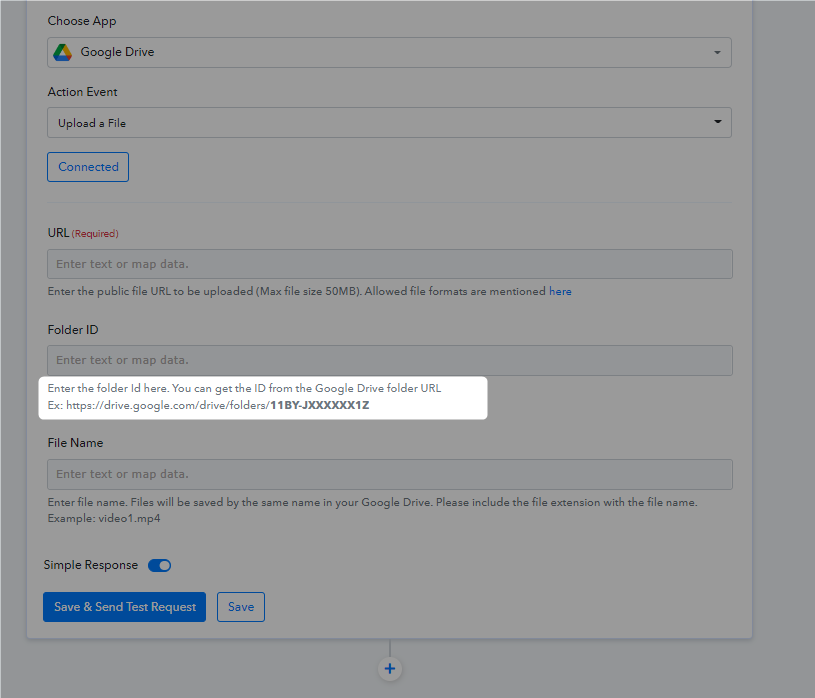815x698 pixels.
Task: Open the Choose App dropdown showing Google Drive
Action: (x=389, y=52)
